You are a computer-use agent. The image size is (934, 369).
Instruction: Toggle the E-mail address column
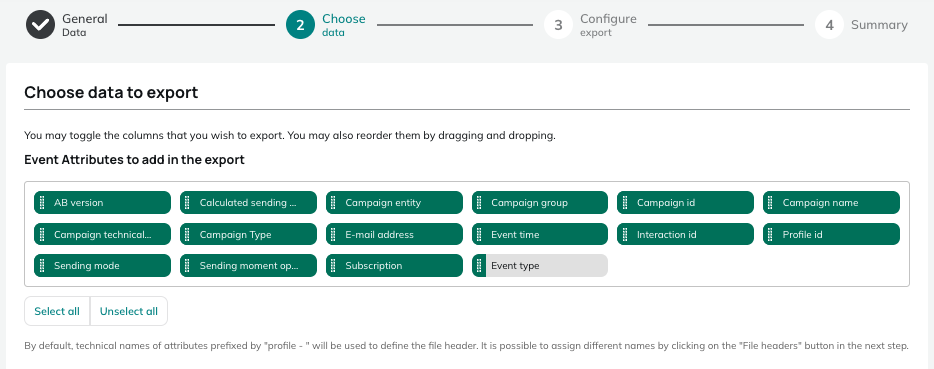394,234
